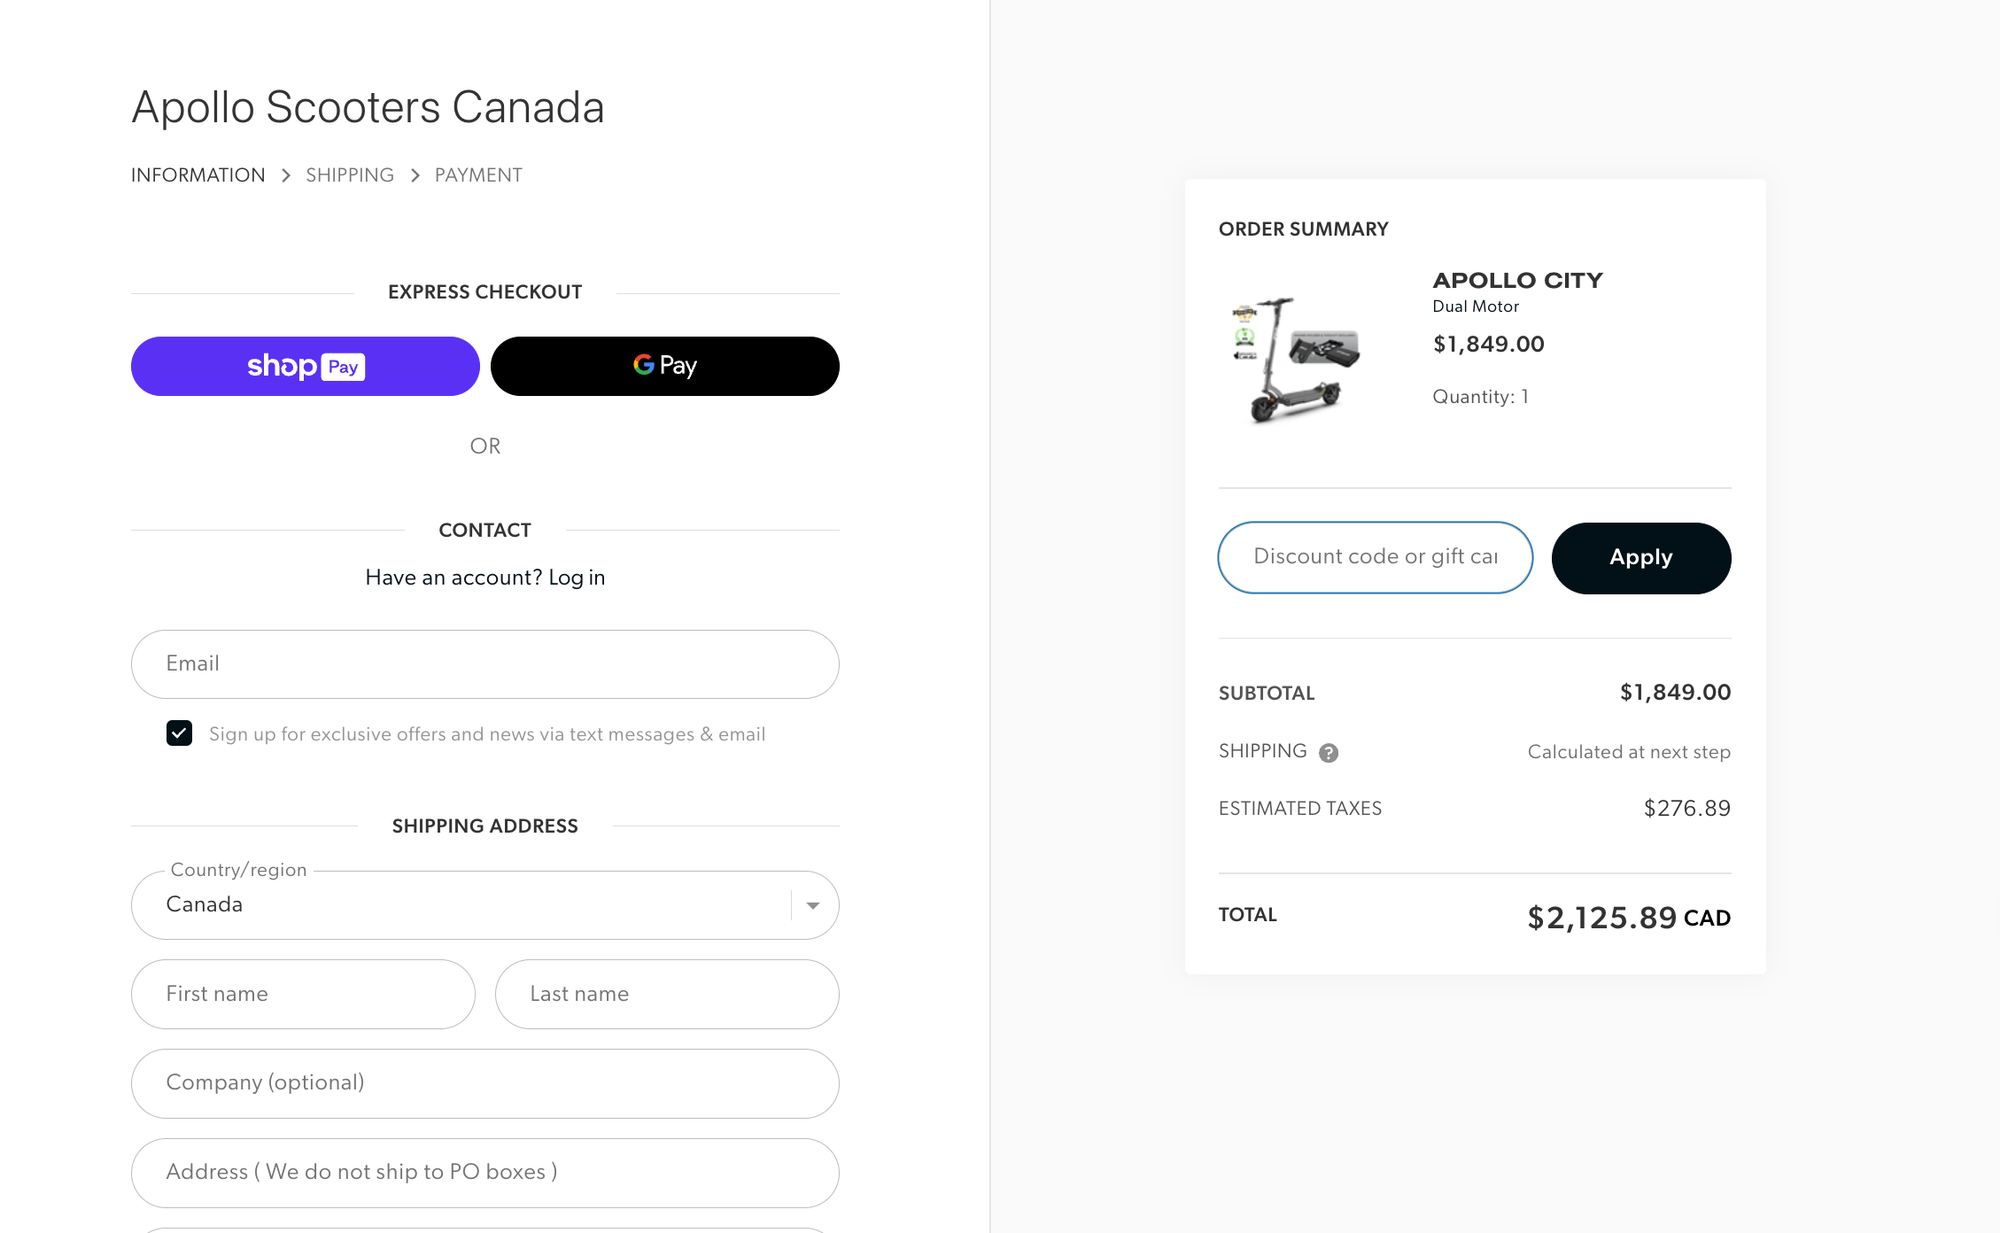Focus the Discount code or gift card field
2000x1233 pixels.
(x=1375, y=557)
